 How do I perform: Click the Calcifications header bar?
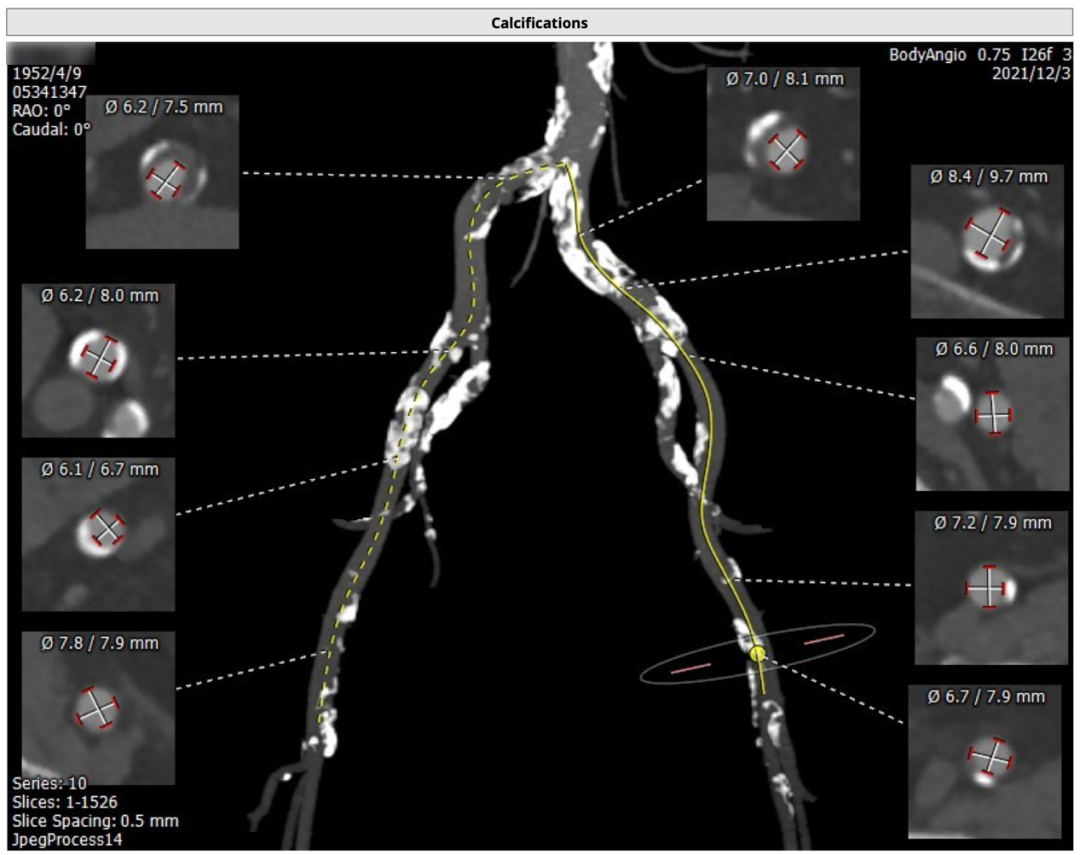(539, 22)
